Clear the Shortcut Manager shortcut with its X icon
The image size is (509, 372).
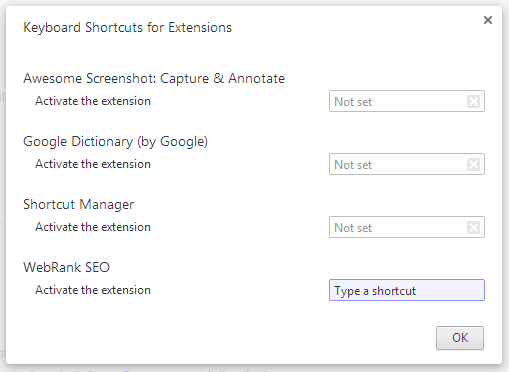(x=473, y=227)
